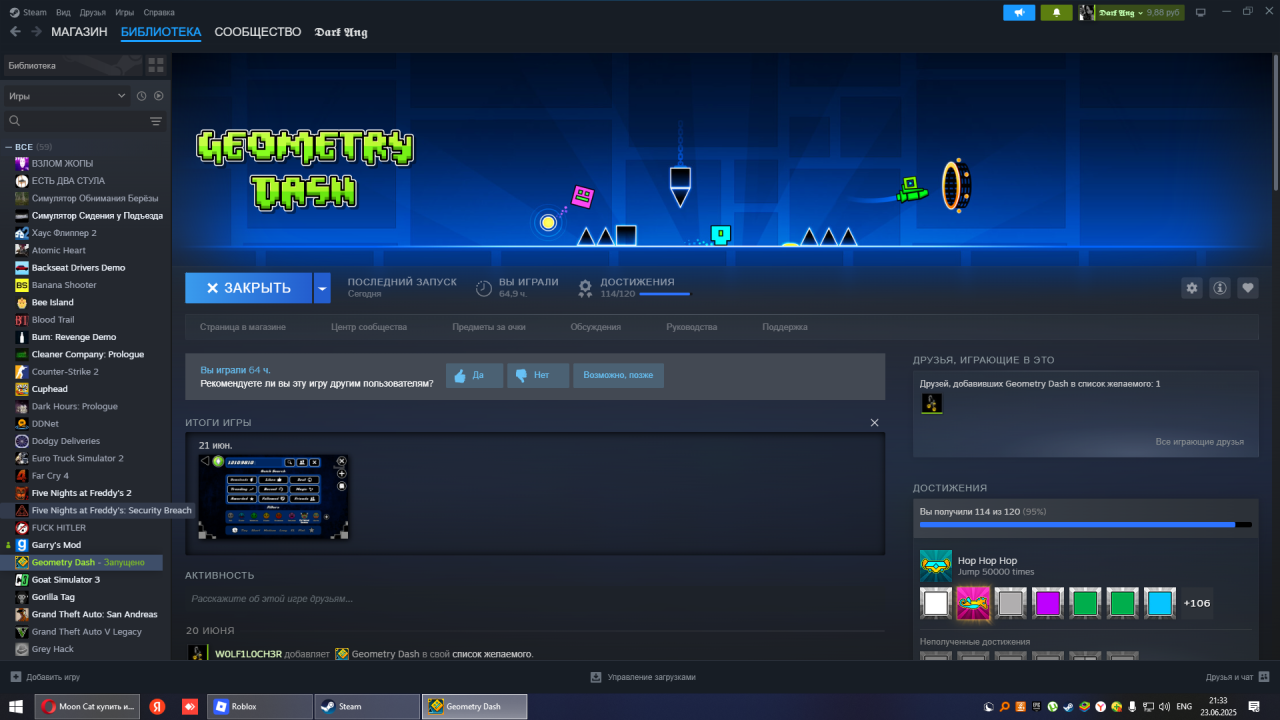Click thumbs-down Нет recommendation button
This screenshot has width=1280, height=720.
point(538,375)
